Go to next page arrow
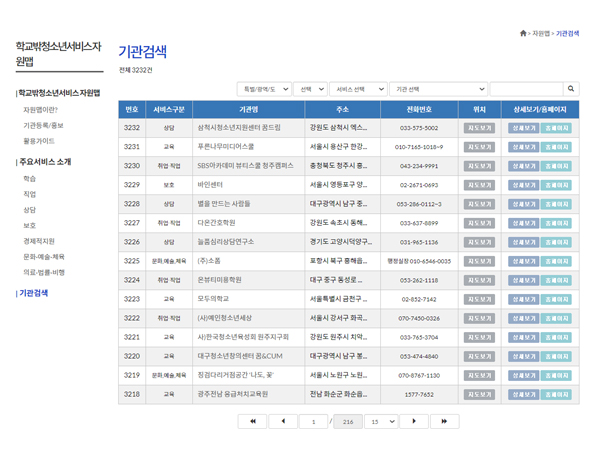The height and width of the screenshot is (450, 600). pyautogui.click(x=414, y=421)
